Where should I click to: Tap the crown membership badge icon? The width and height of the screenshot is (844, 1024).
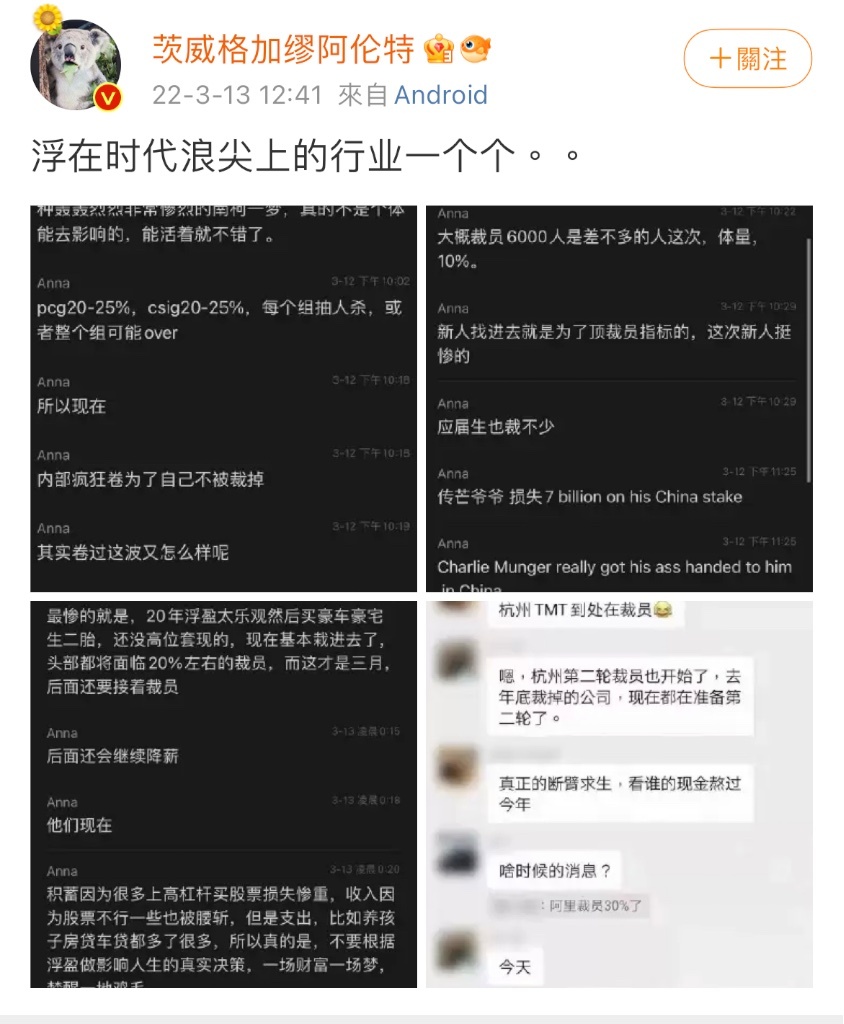point(439,49)
